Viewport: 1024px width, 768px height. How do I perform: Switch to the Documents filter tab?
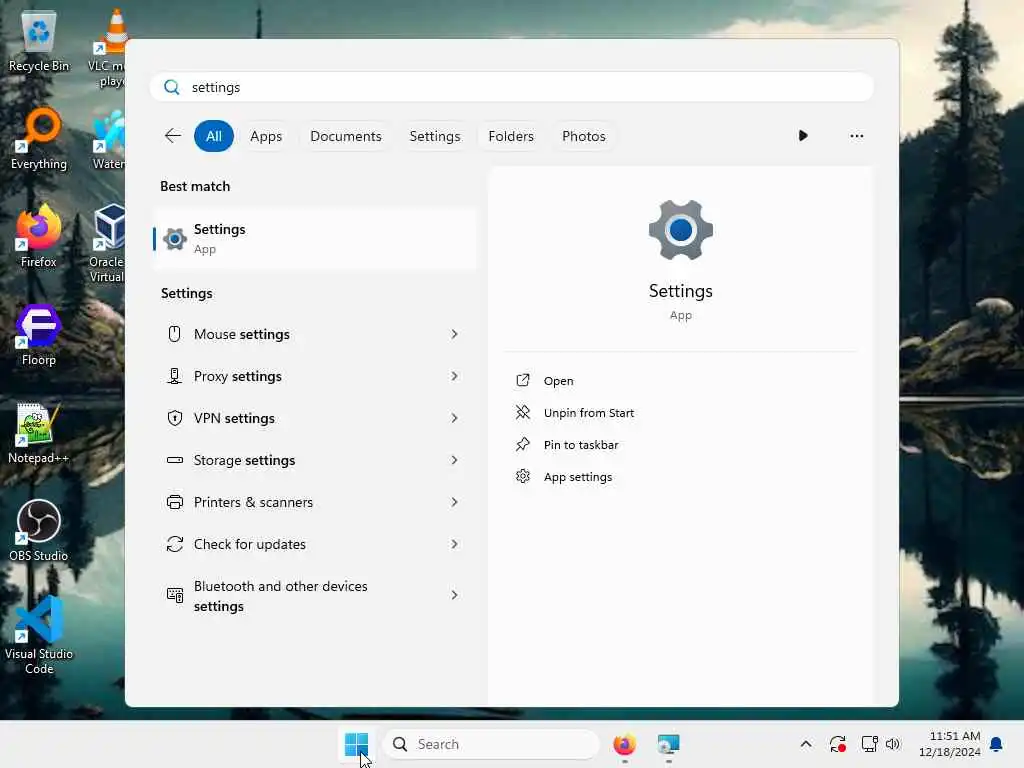coord(345,136)
